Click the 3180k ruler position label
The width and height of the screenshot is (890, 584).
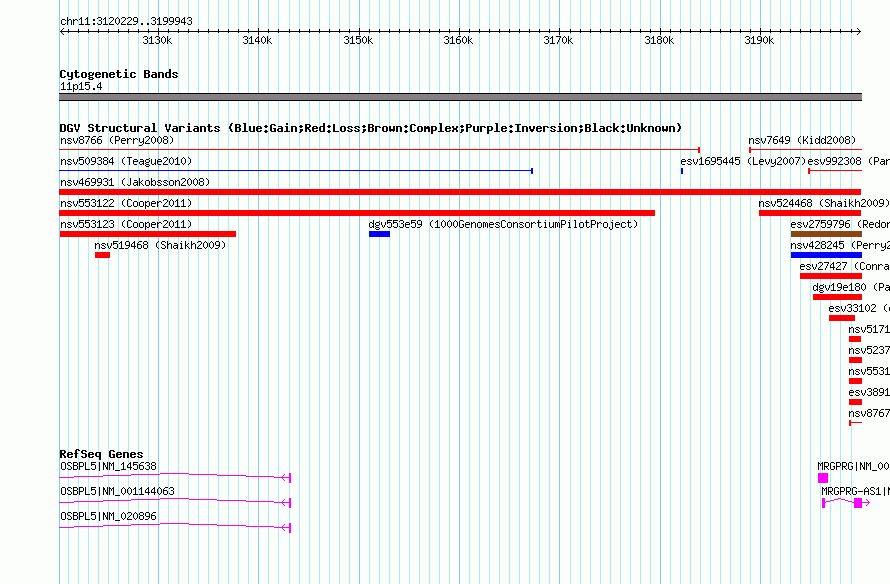click(x=659, y=40)
